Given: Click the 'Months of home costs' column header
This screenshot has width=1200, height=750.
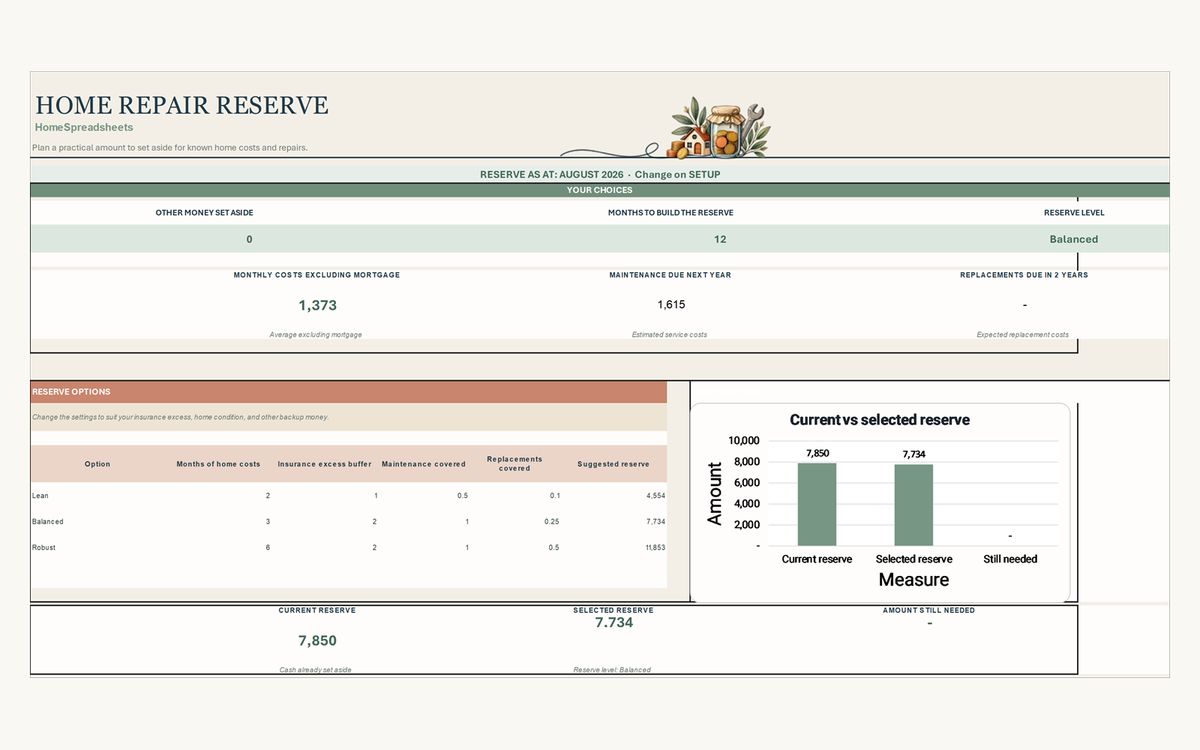Looking at the screenshot, I should [218, 464].
